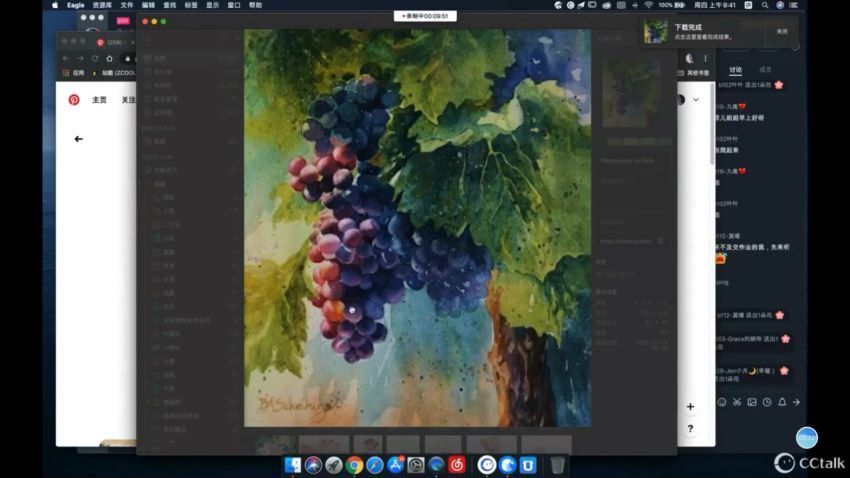Image resolution: width=850 pixels, height=478 pixels.
Task: Open the Eagle application menu
Action: tap(75, 5)
